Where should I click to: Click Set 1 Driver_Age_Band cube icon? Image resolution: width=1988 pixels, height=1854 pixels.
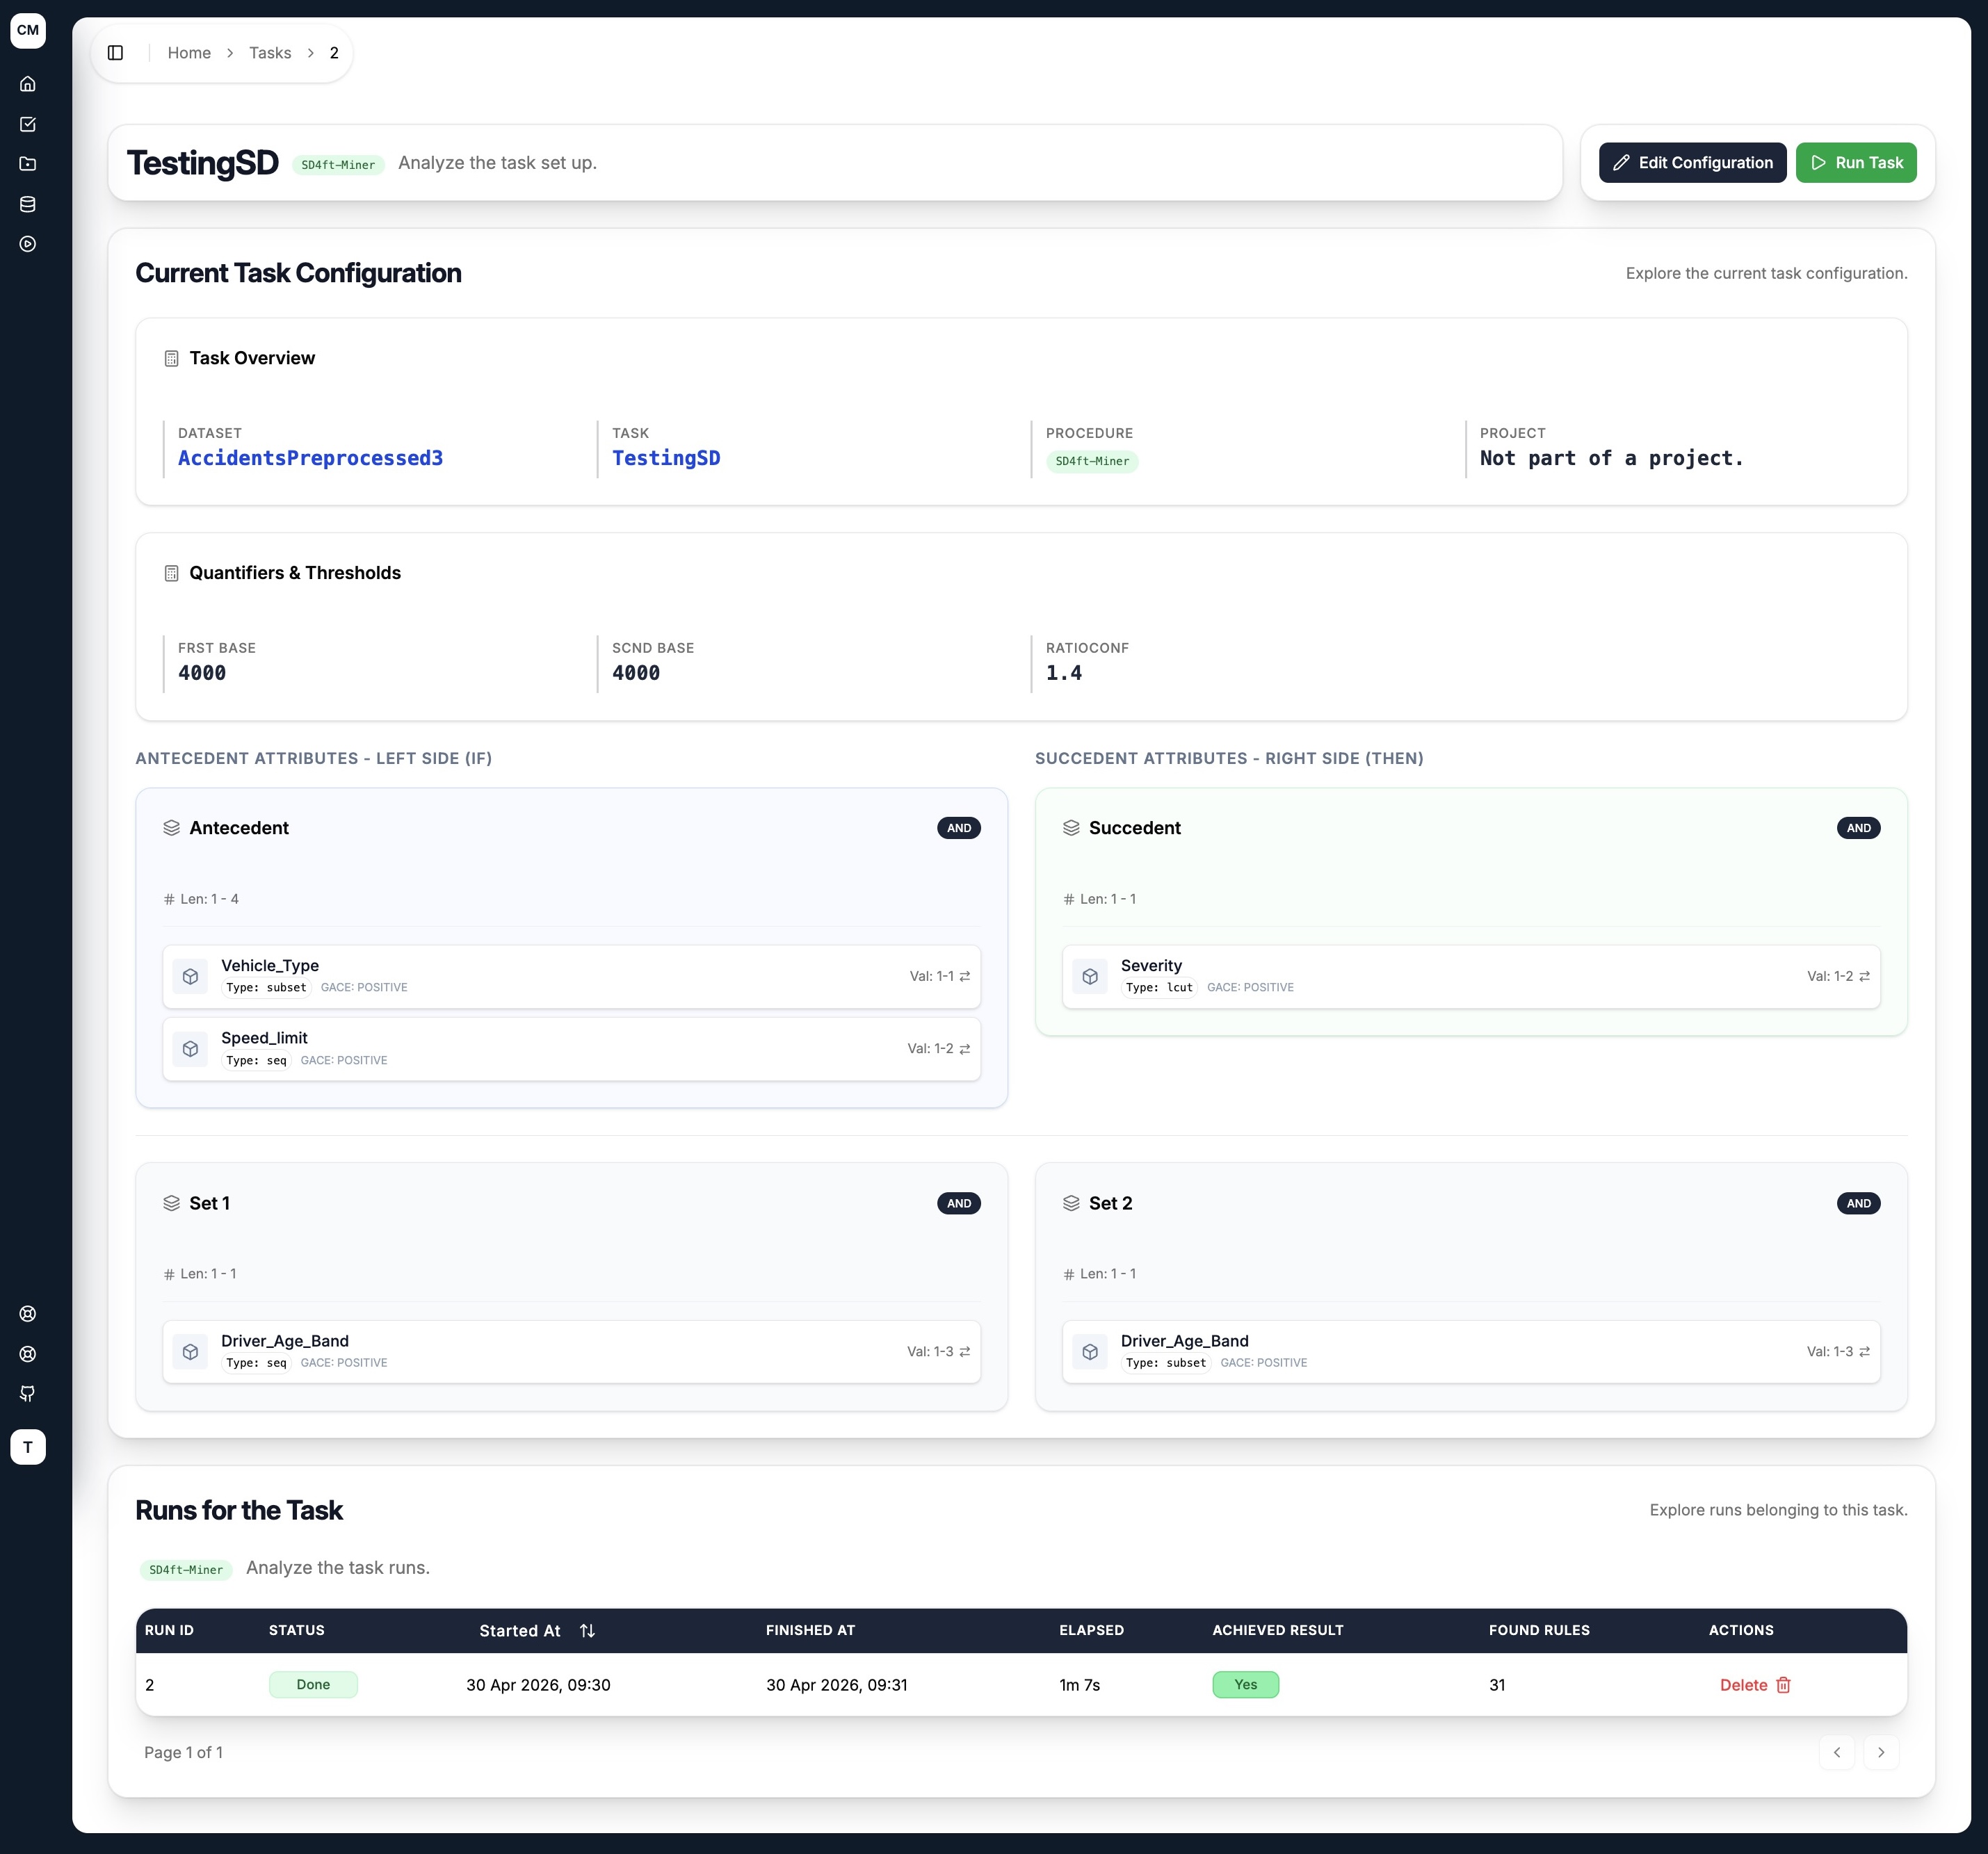point(190,1352)
